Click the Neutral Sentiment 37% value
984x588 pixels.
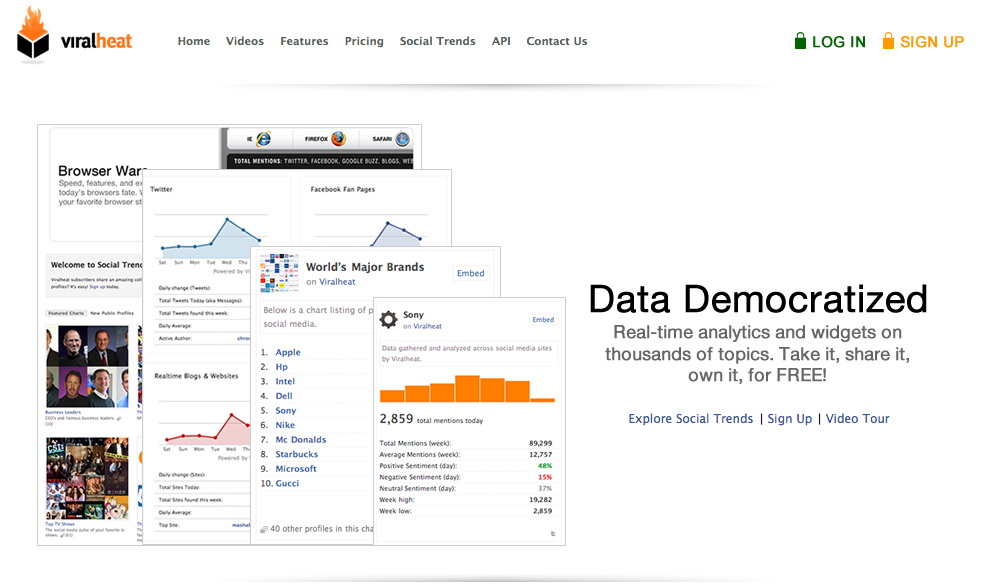tap(545, 488)
